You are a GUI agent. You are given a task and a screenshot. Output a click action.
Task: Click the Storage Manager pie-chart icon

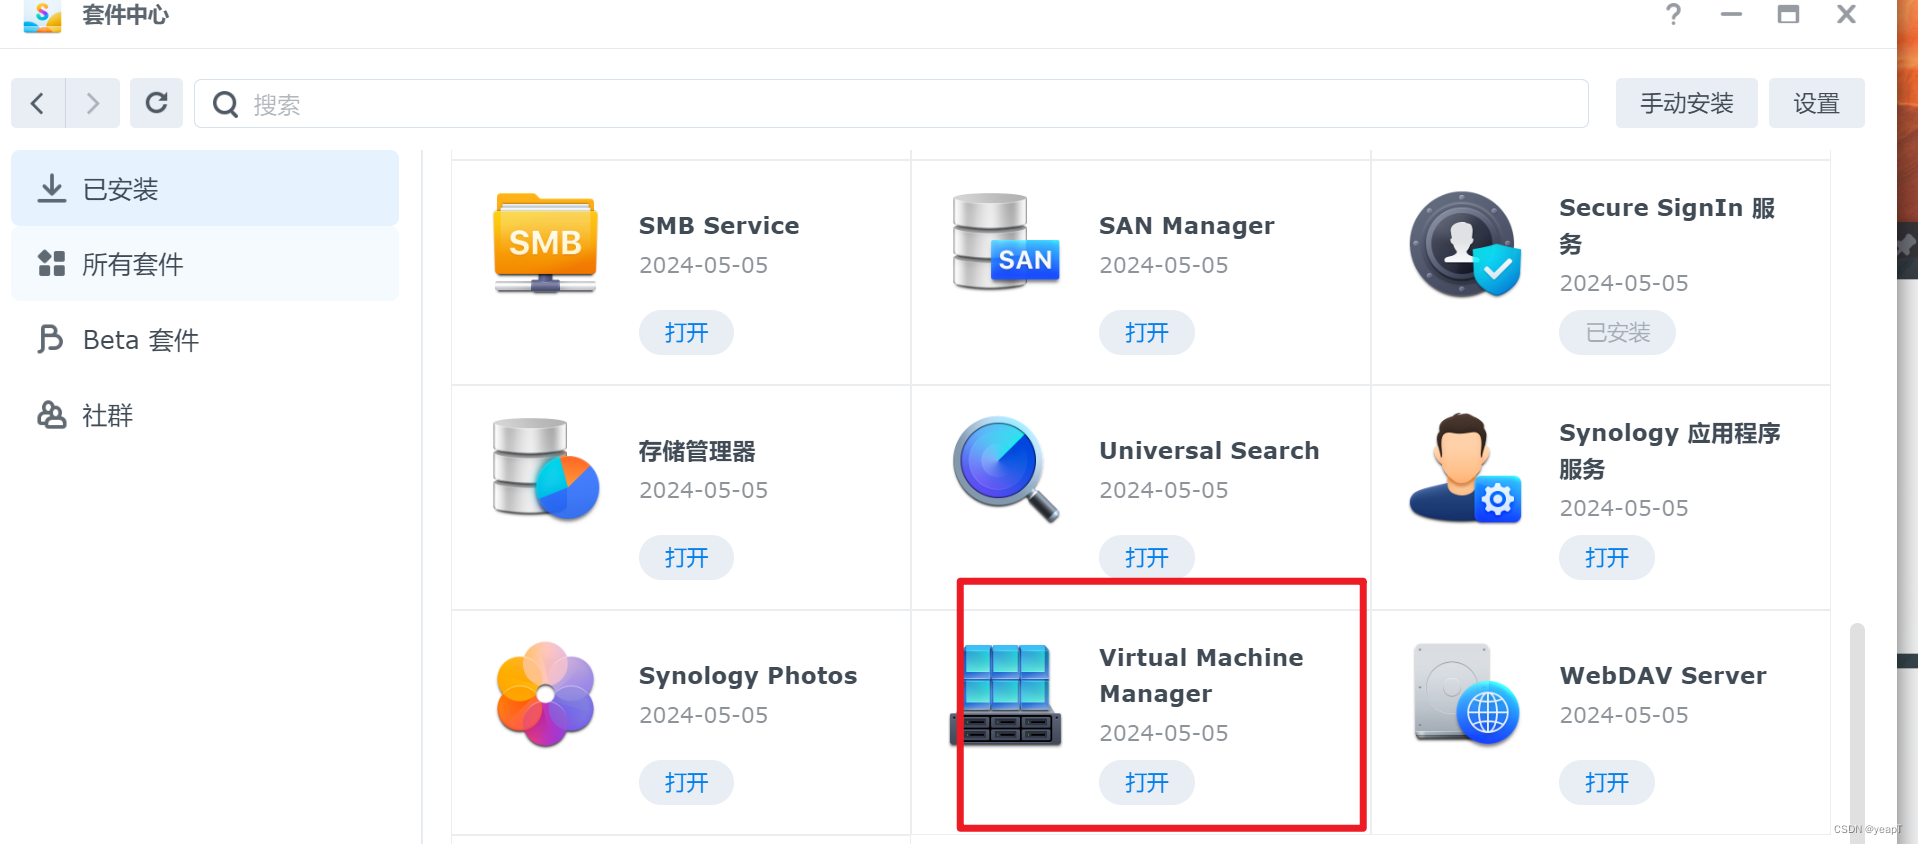pos(546,469)
